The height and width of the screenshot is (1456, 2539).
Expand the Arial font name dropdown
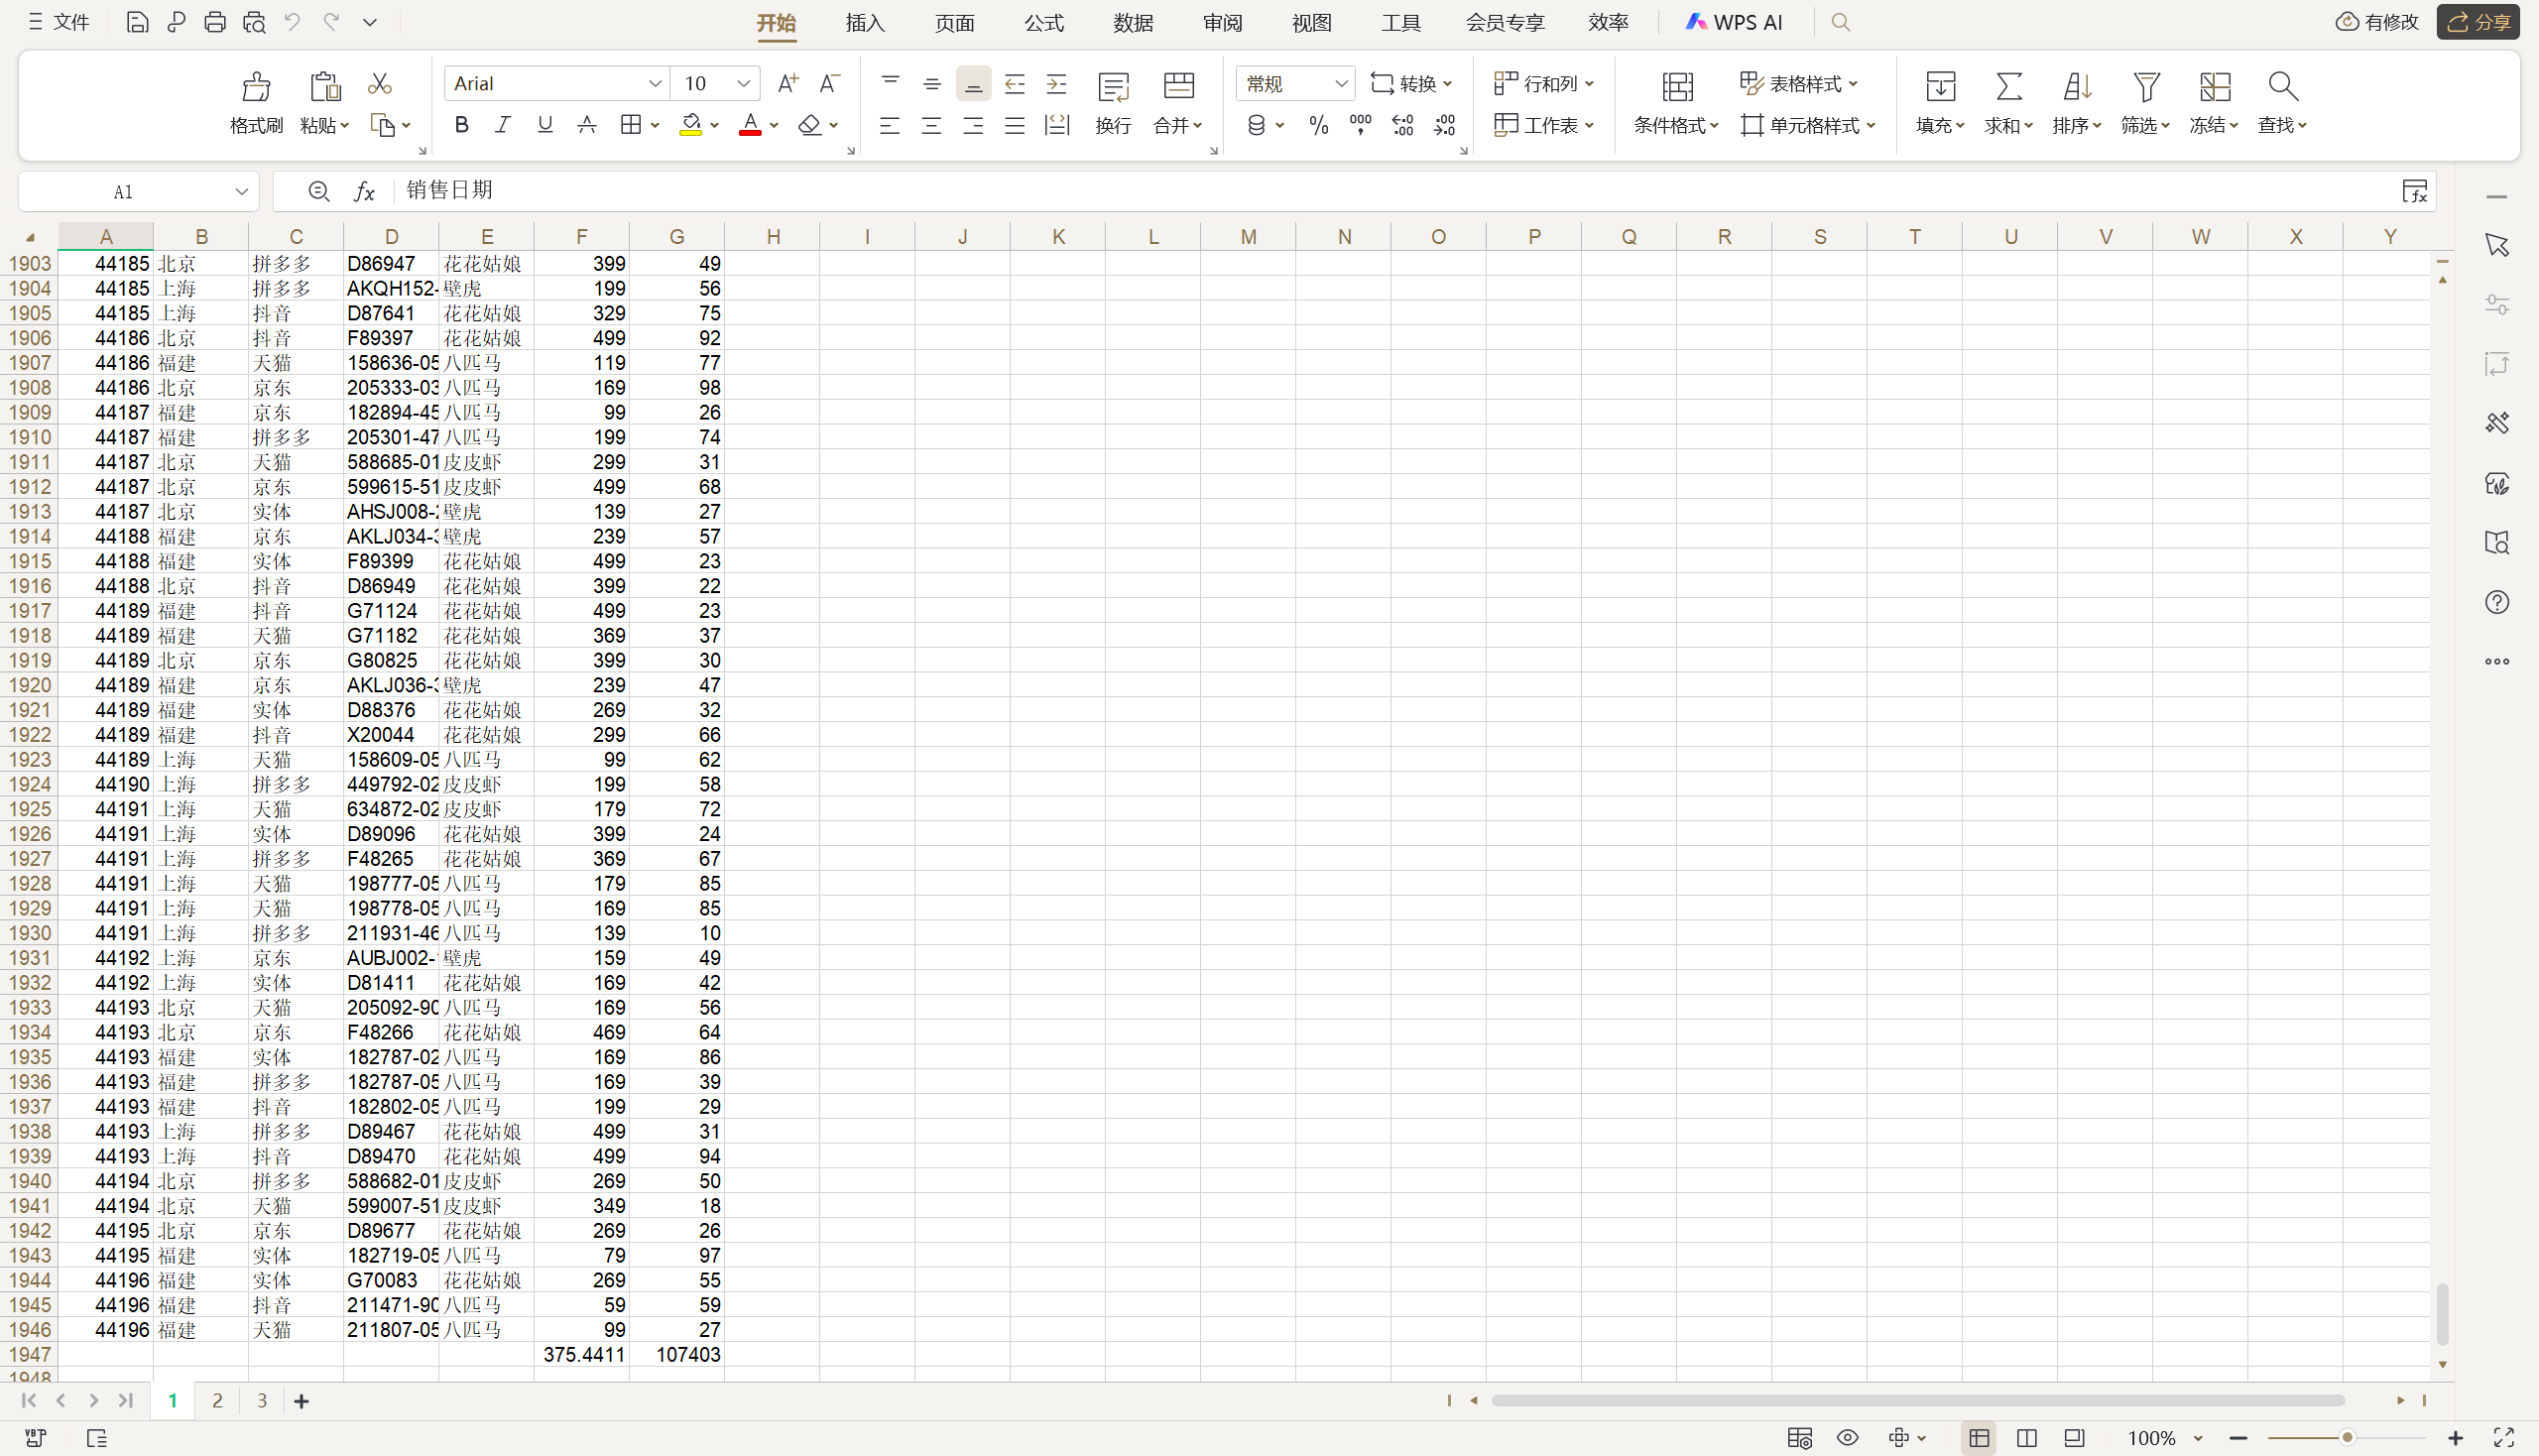pyautogui.click(x=655, y=84)
